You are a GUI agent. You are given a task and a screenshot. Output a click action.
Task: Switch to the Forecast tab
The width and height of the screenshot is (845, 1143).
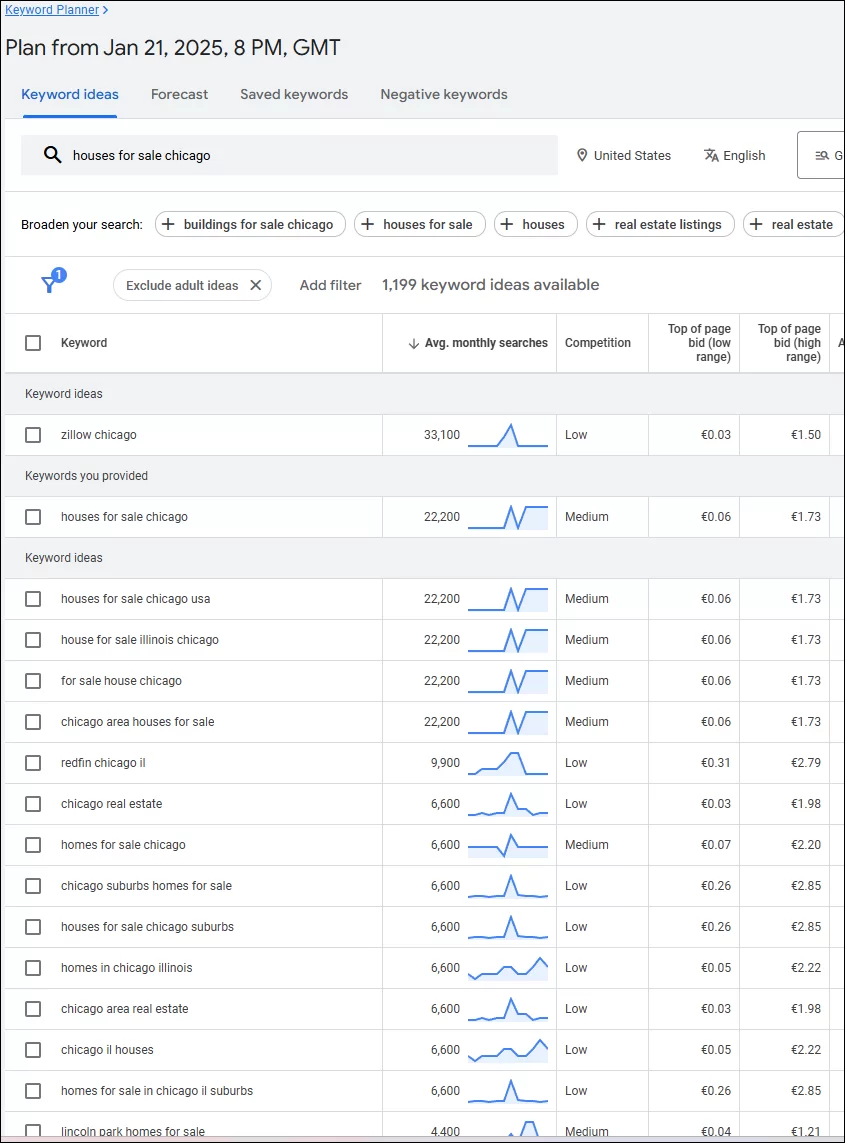coord(179,95)
